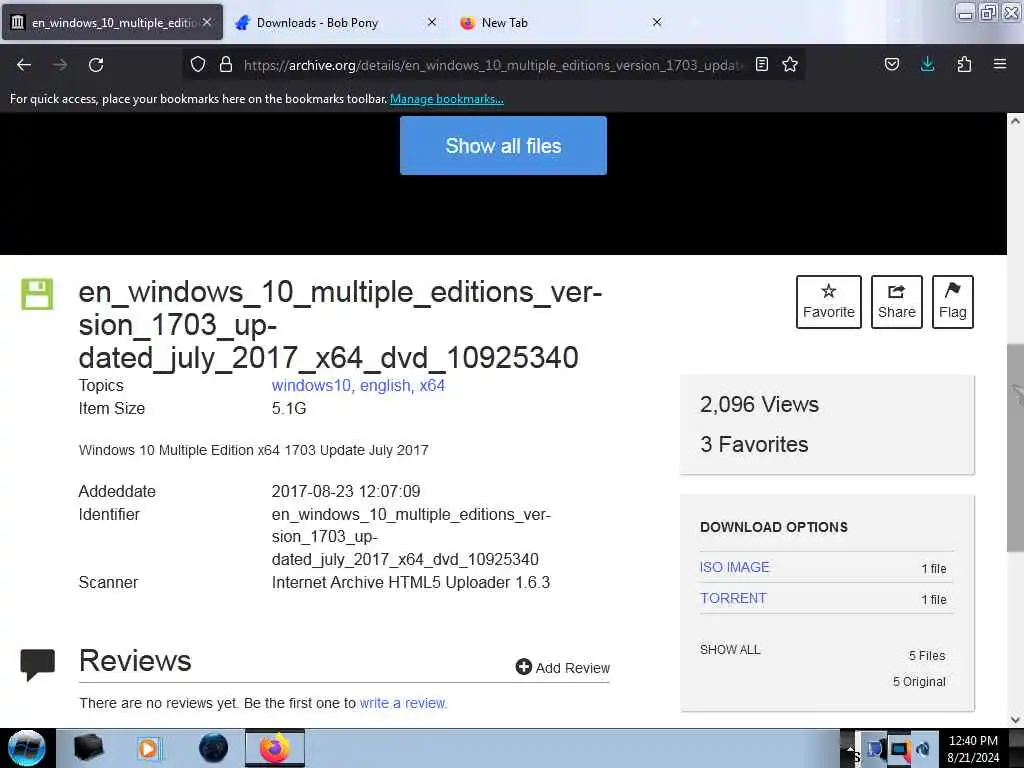Image resolution: width=1024 pixels, height=768 pixels.
Task: Click the address bar URL field
Action: 493,65
